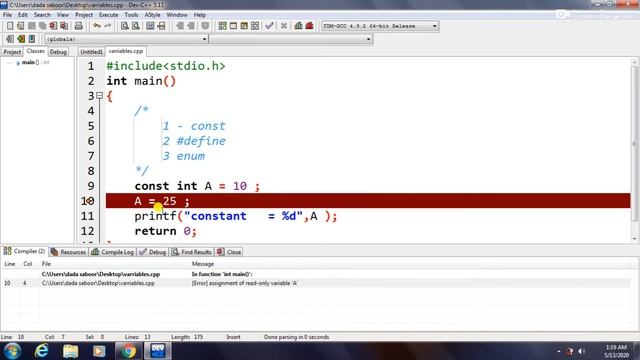This screenshot has height=360, width=640.
Task: Click the Message column header
Action: 203,264
